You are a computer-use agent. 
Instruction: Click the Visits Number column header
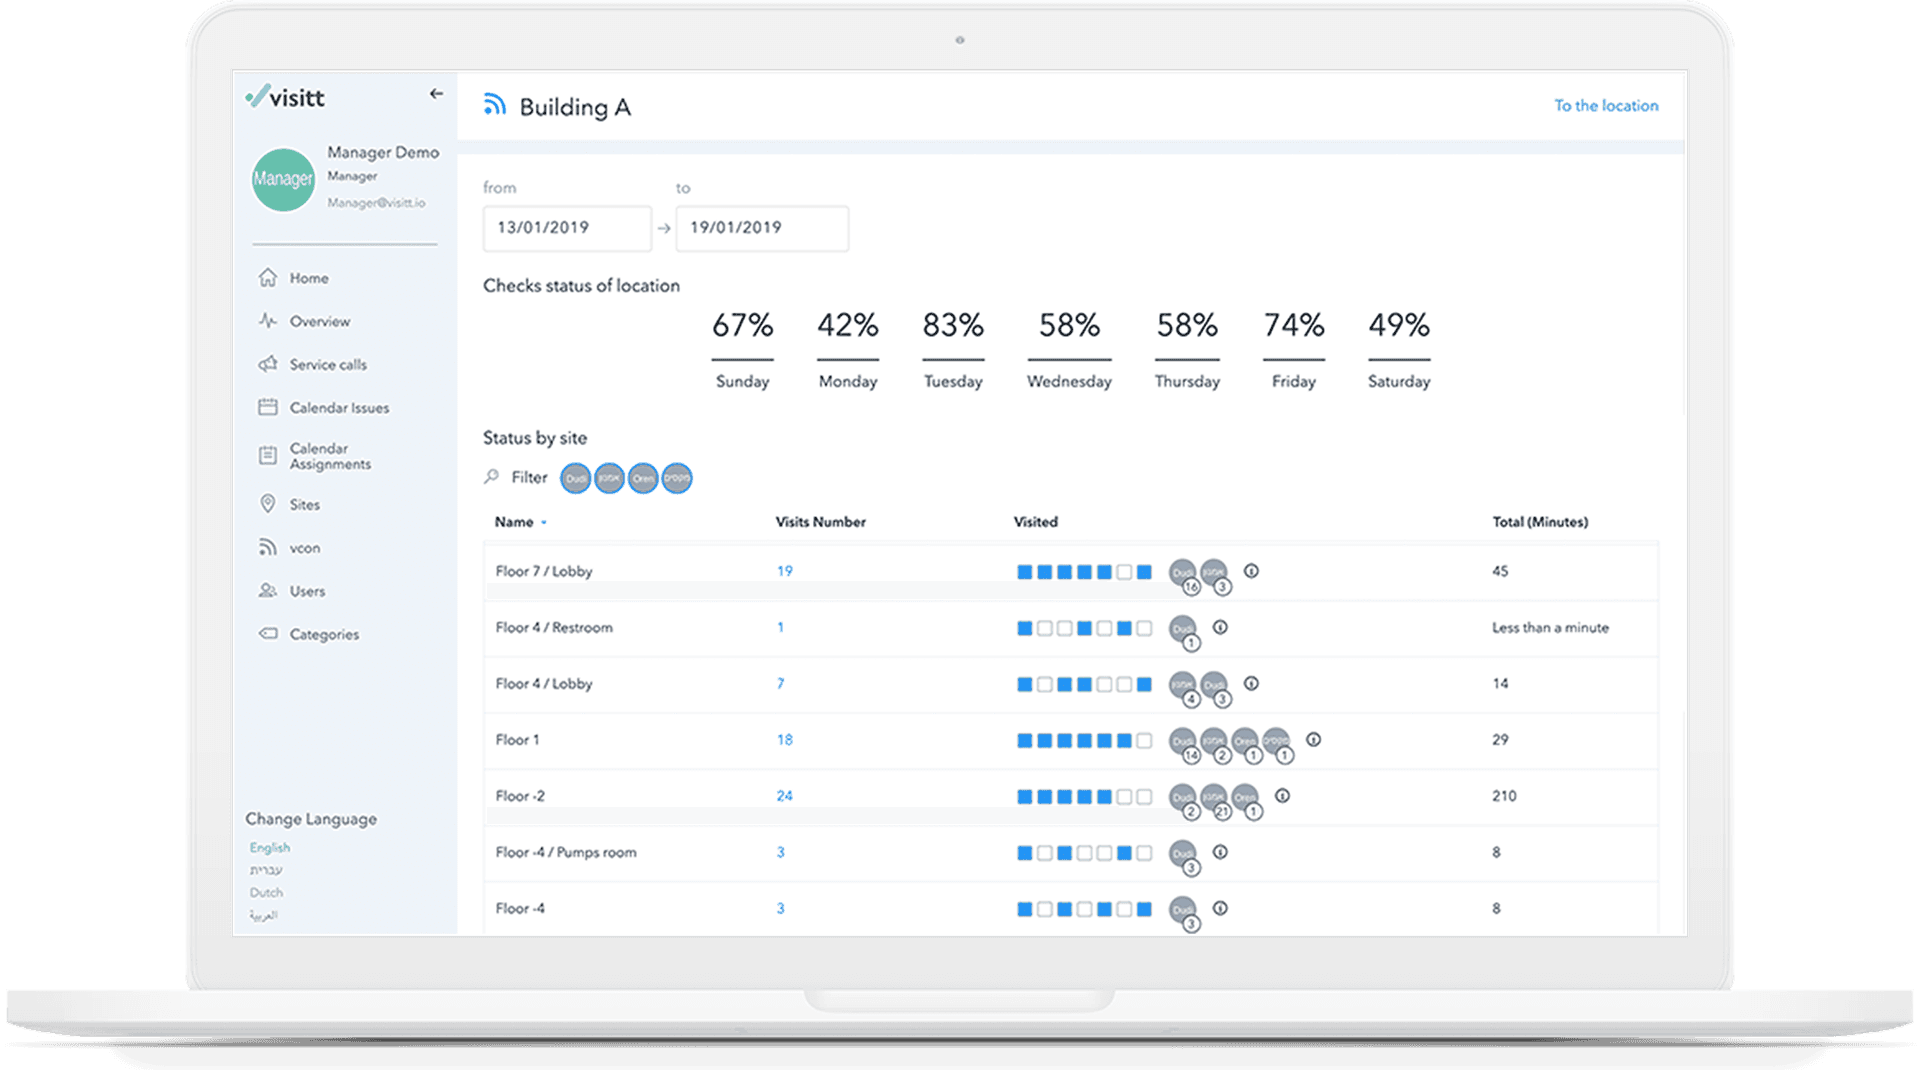(820, 522)
